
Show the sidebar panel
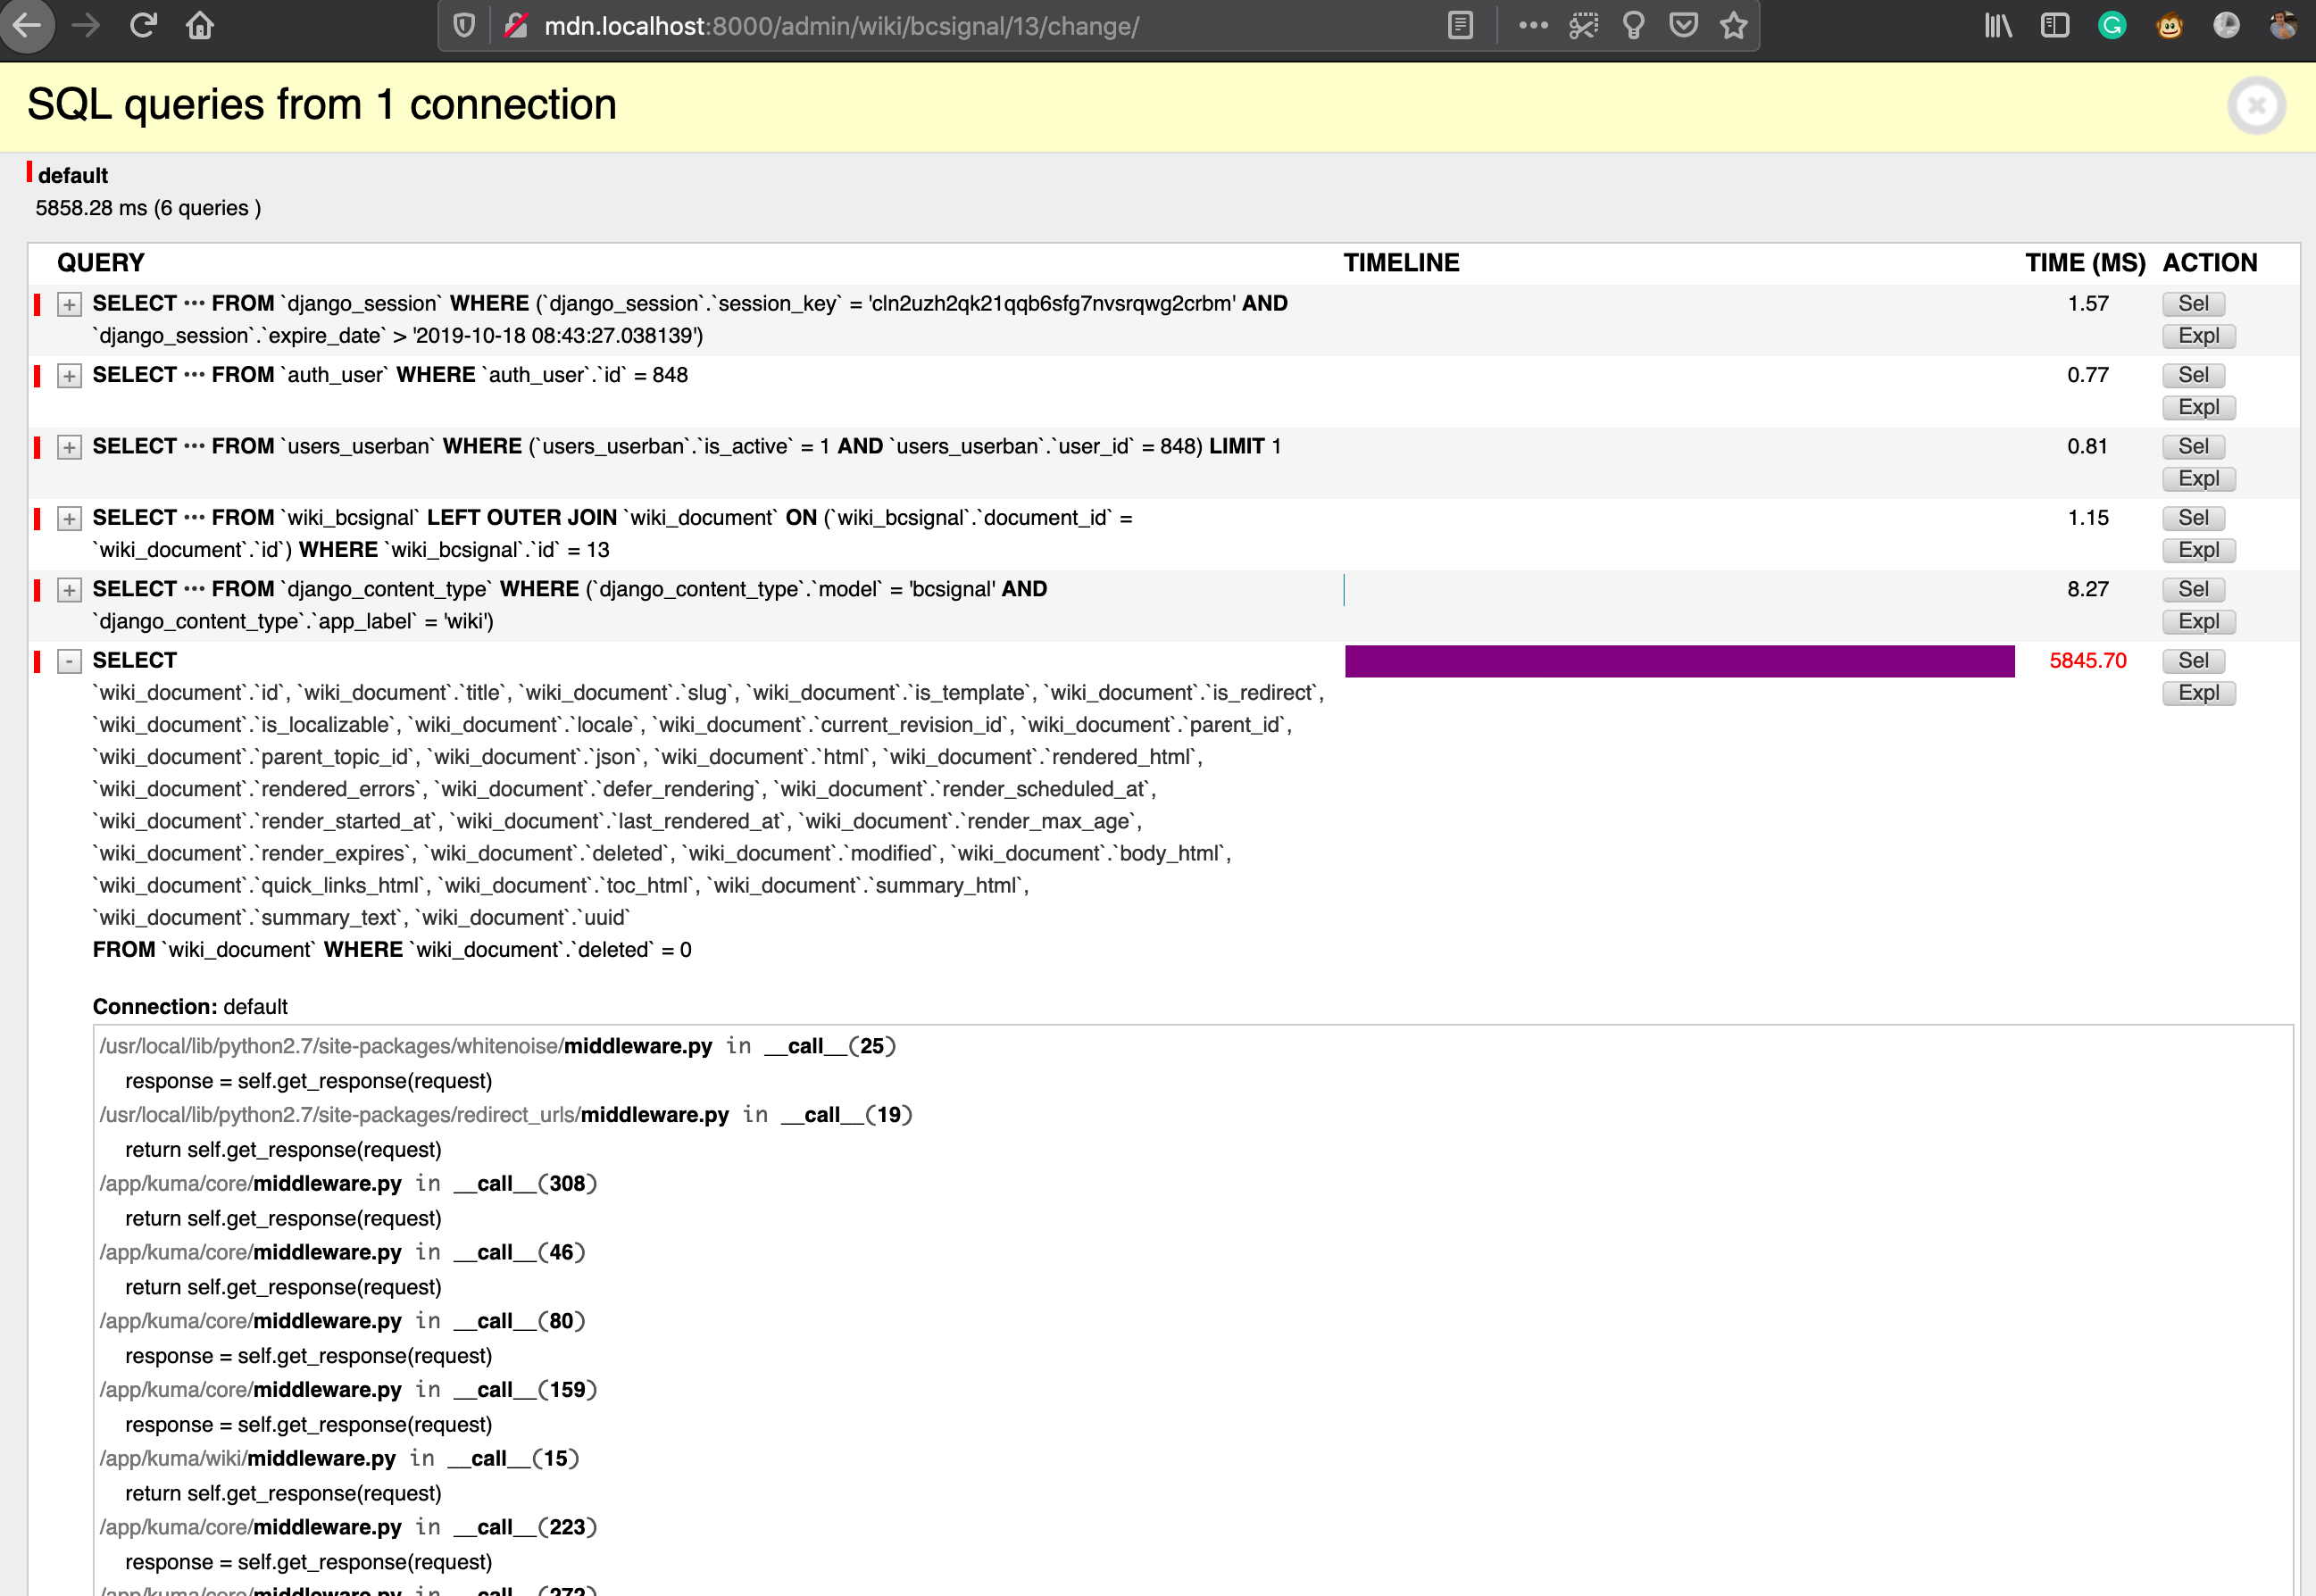click(x=2054, y=26)
